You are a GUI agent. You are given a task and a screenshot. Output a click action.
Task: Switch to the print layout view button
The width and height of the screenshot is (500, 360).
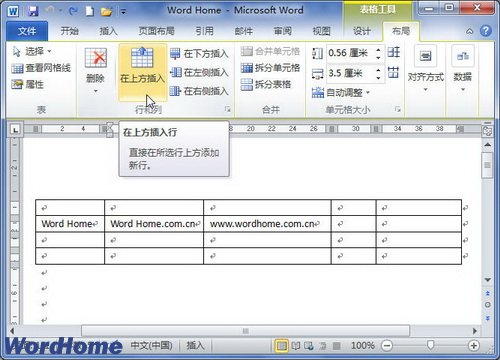click(x=282, y=346)
